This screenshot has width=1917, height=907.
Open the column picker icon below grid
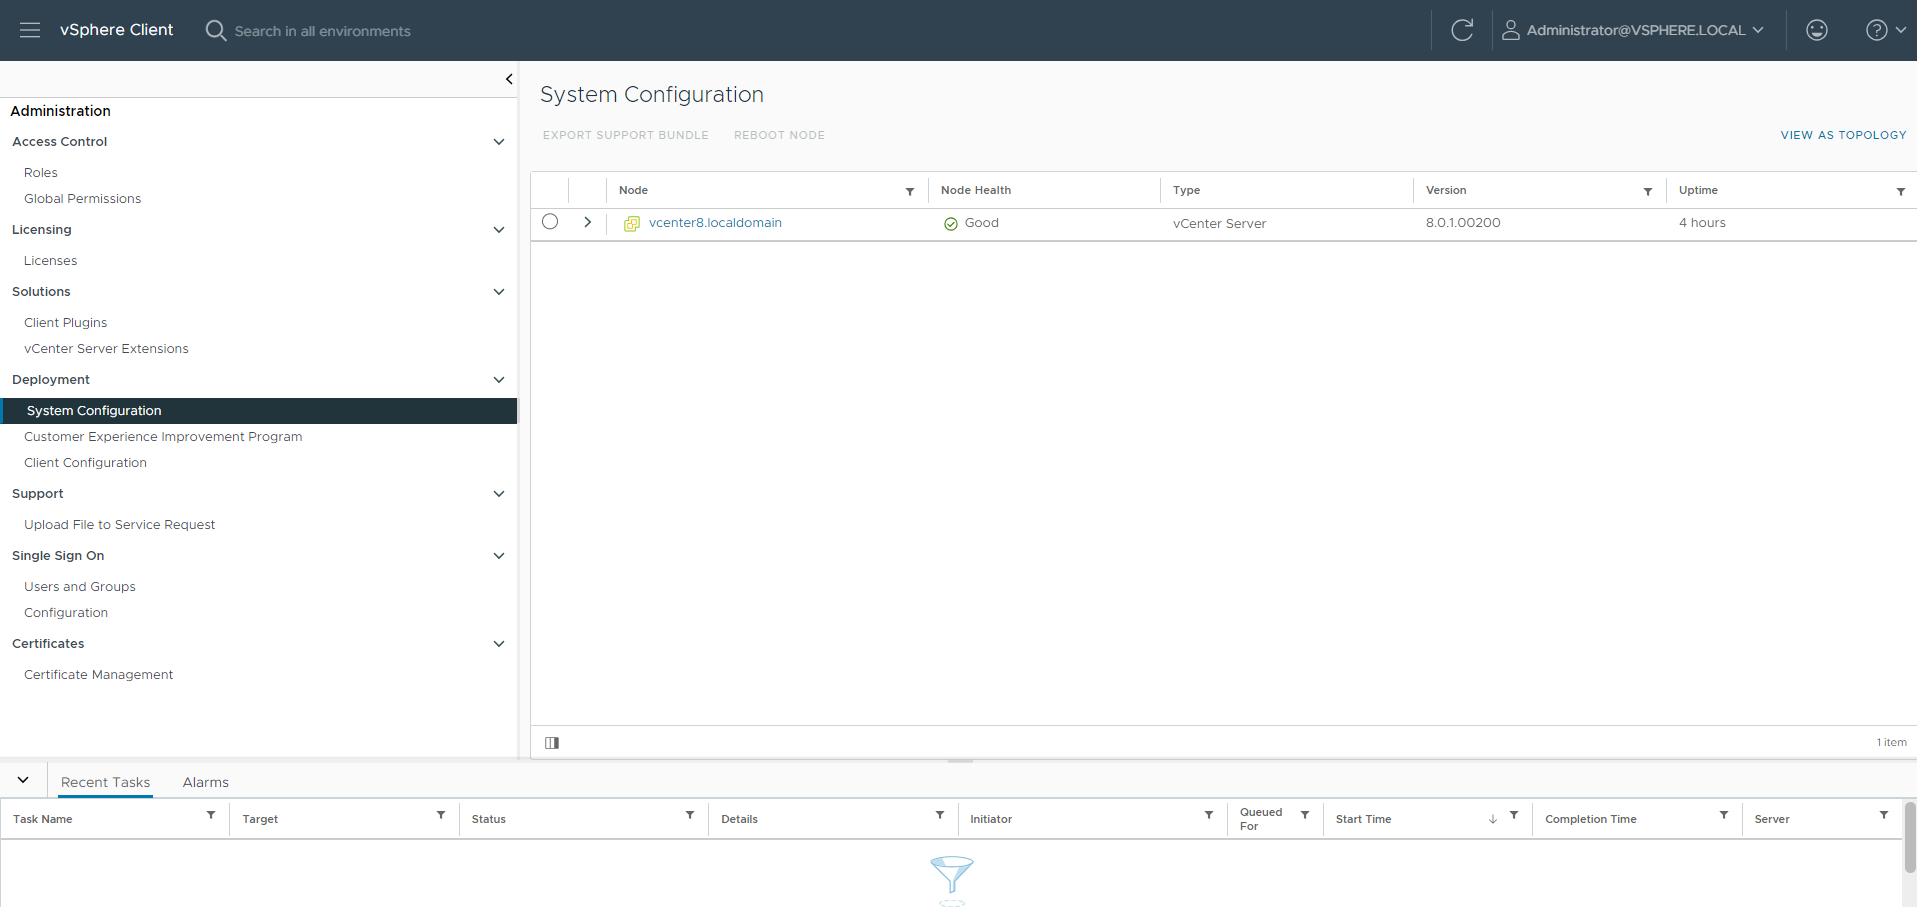(x=552, y=742)
